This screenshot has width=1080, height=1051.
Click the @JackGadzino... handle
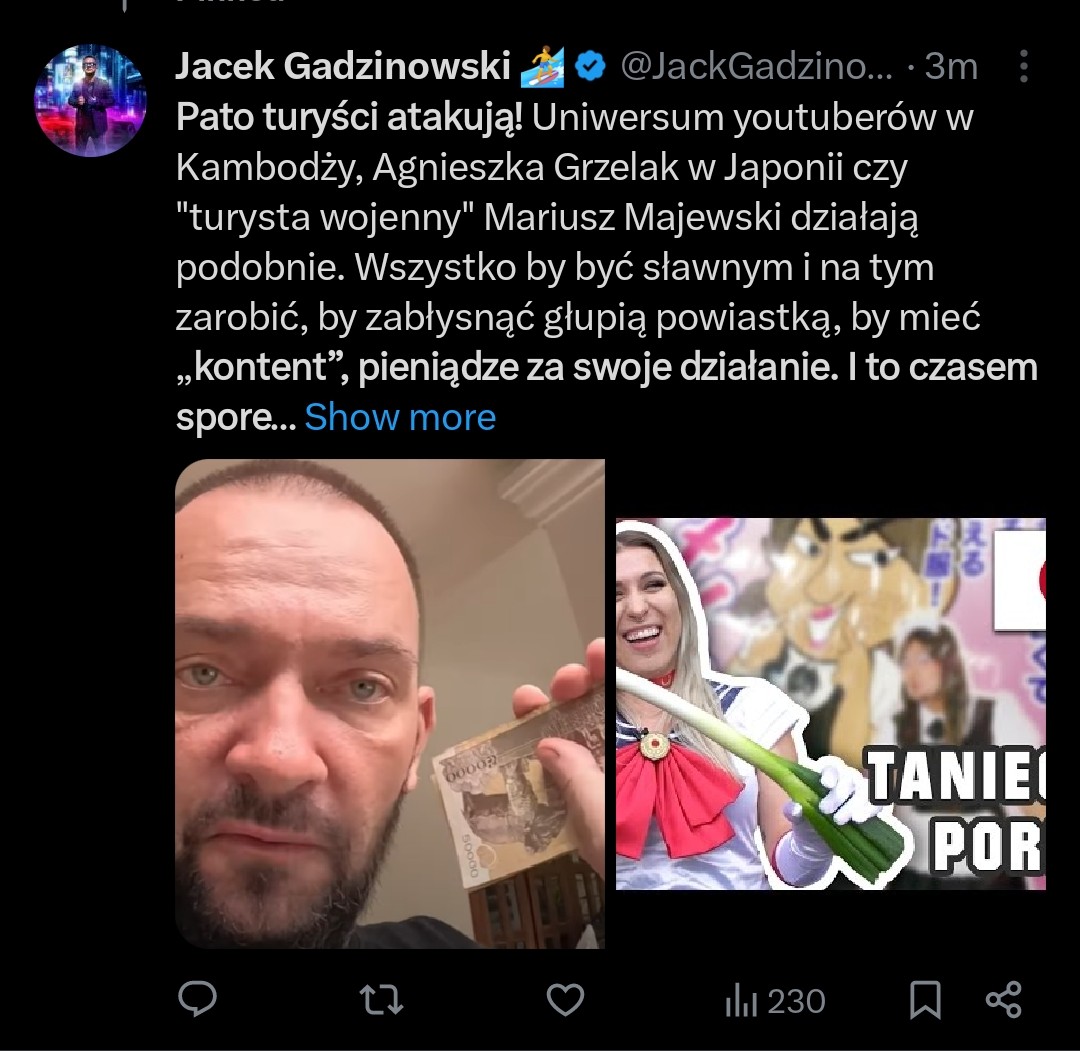pyautogui.click(x=756, y=66)
